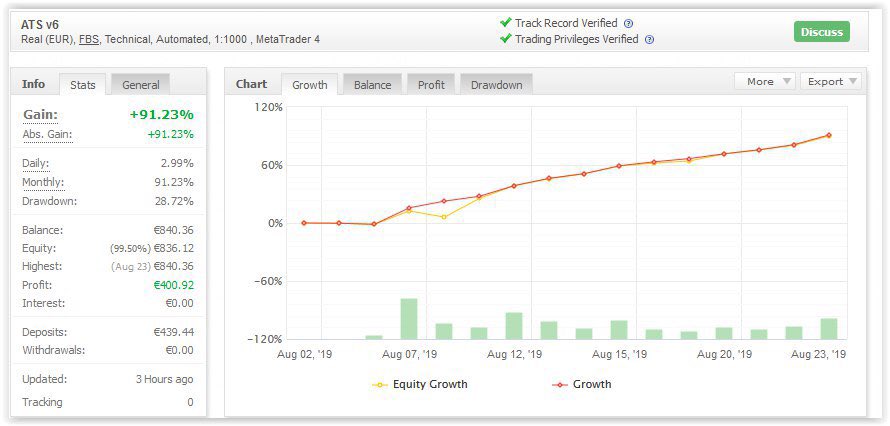Click the '3 Hours ago' updated value
The height and width of the screenshot is (426, 890).
[x=164, y=379]
